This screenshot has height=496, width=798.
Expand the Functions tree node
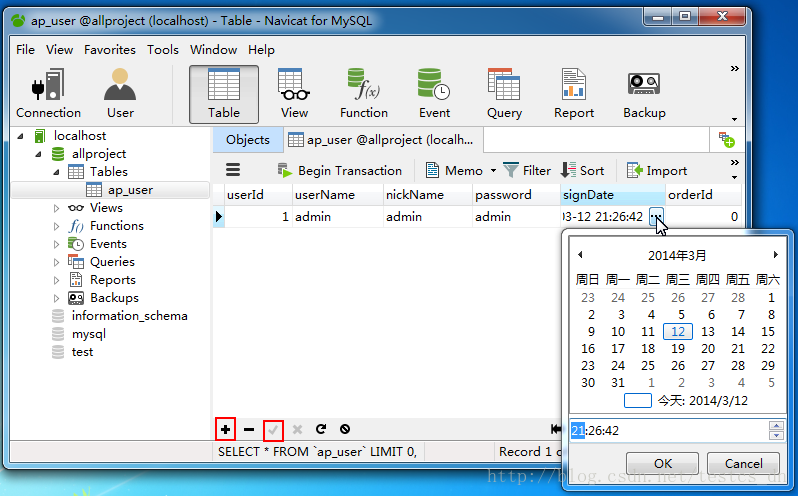pos(56,226)
